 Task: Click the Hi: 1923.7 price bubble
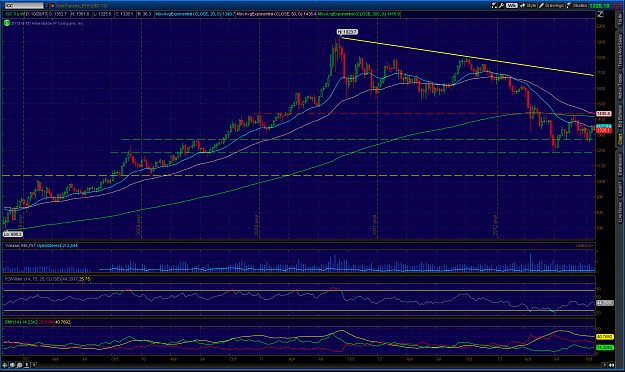(347, 32)
